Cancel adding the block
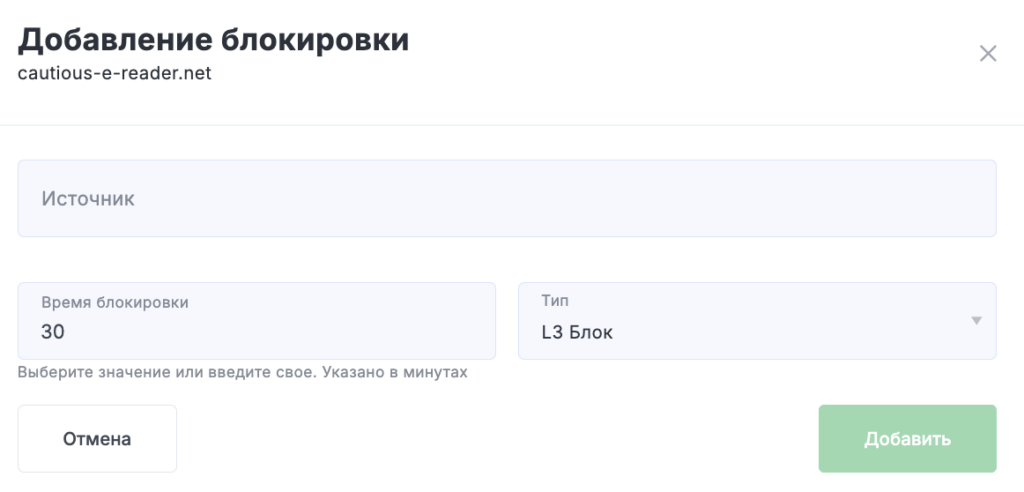Viewport: 1024px width, 492px height. [97, 438]
